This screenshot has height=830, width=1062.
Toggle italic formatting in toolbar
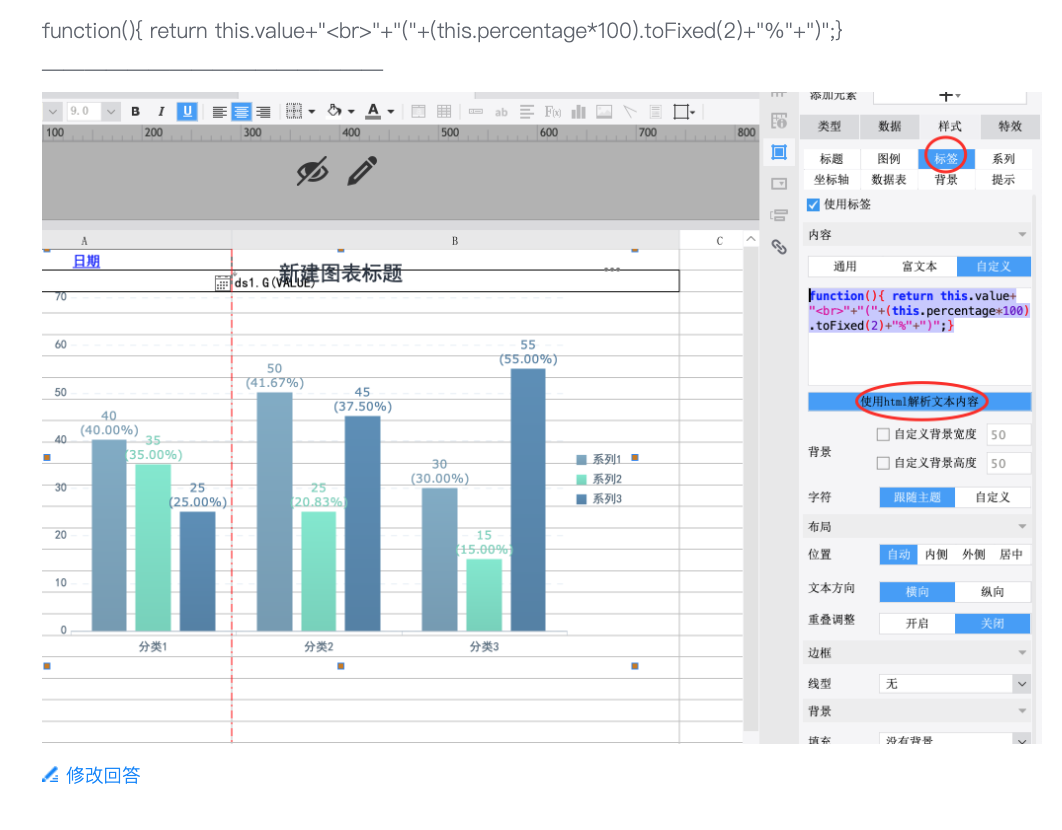[x=161, y=112]
